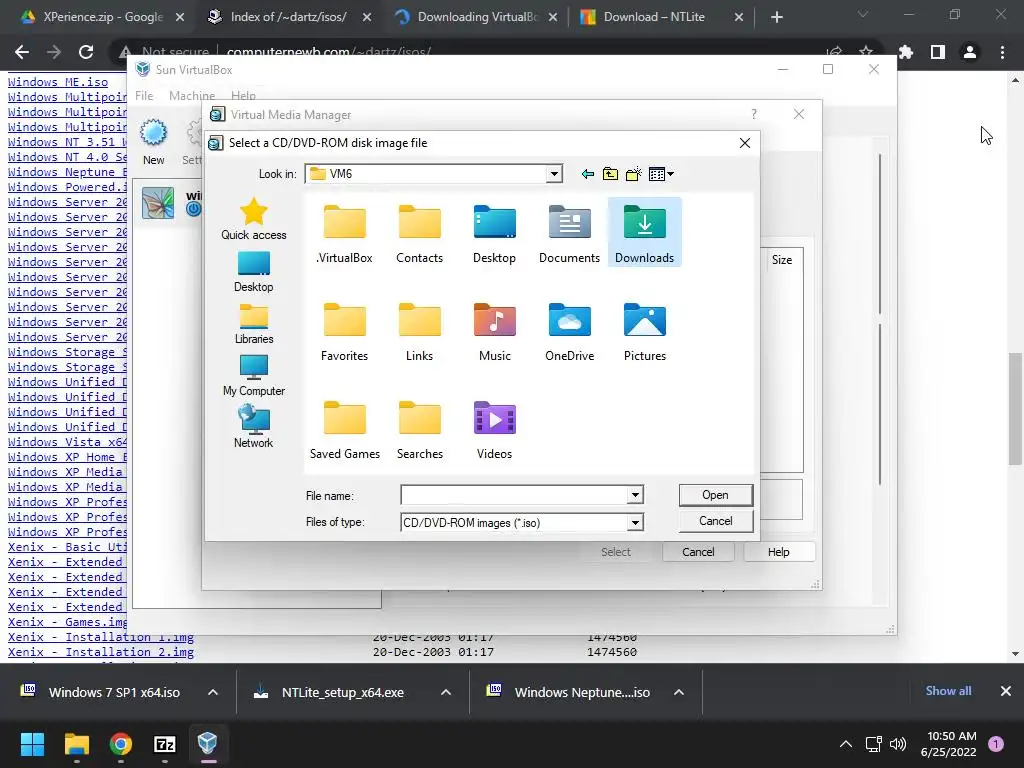Click the Size column header
This screenshot has height=768, width=1024.
(782, 260)
